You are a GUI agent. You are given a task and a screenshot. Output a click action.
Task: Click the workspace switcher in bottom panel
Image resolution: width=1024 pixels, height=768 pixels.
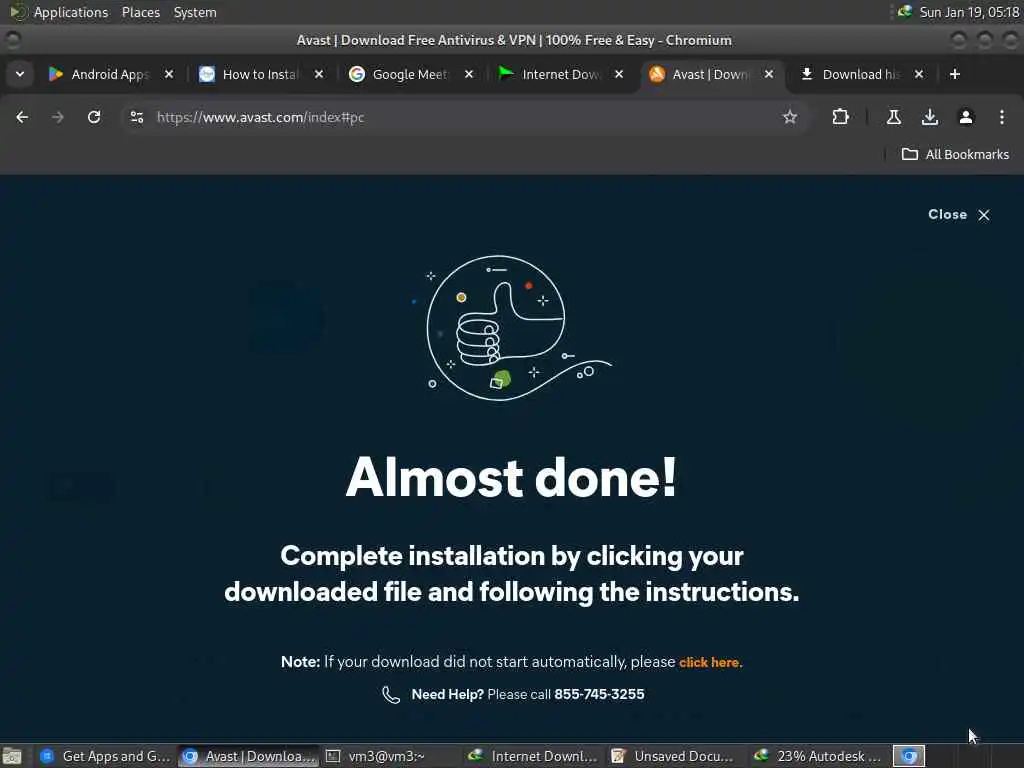tap(909, 756)
